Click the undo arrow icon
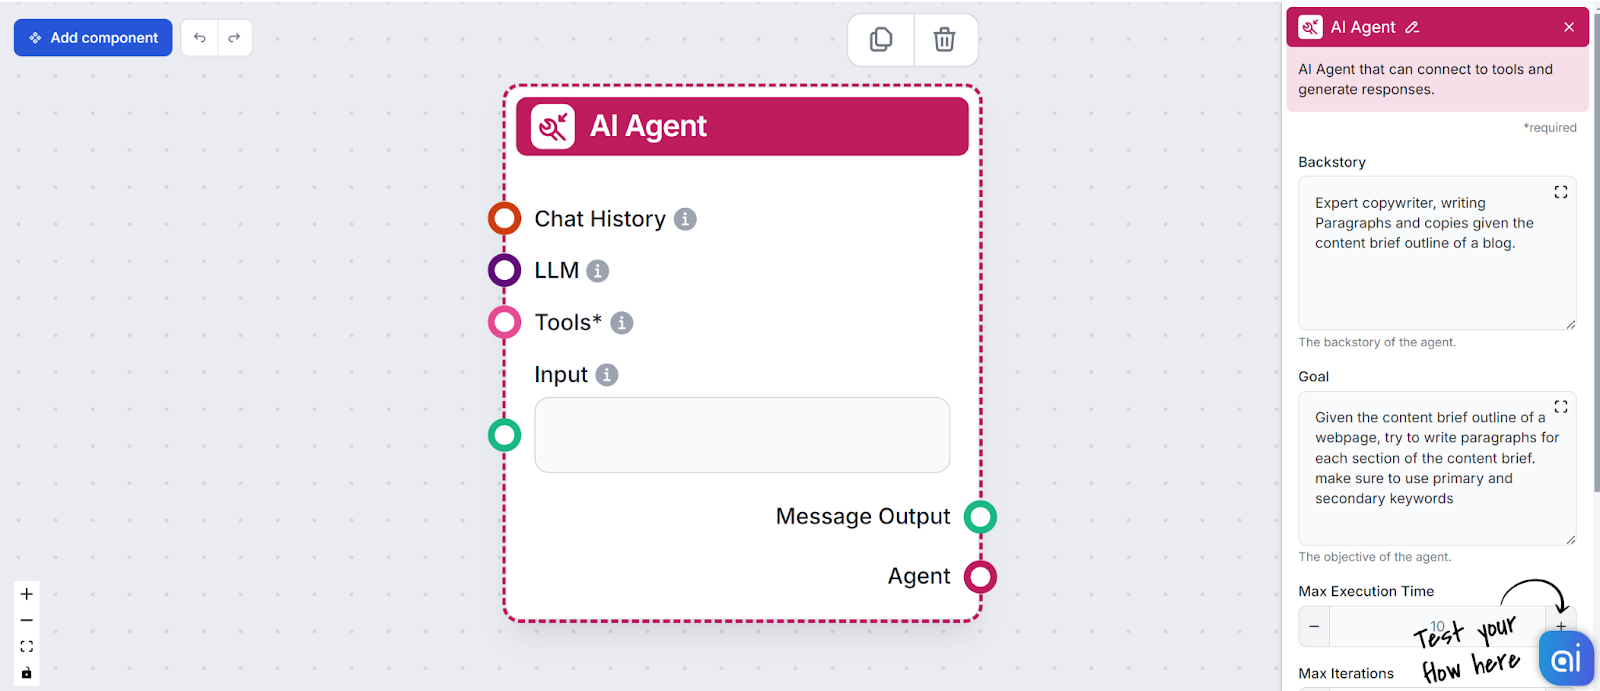This screenshot has width=1600, height=691. pos(199,37)
